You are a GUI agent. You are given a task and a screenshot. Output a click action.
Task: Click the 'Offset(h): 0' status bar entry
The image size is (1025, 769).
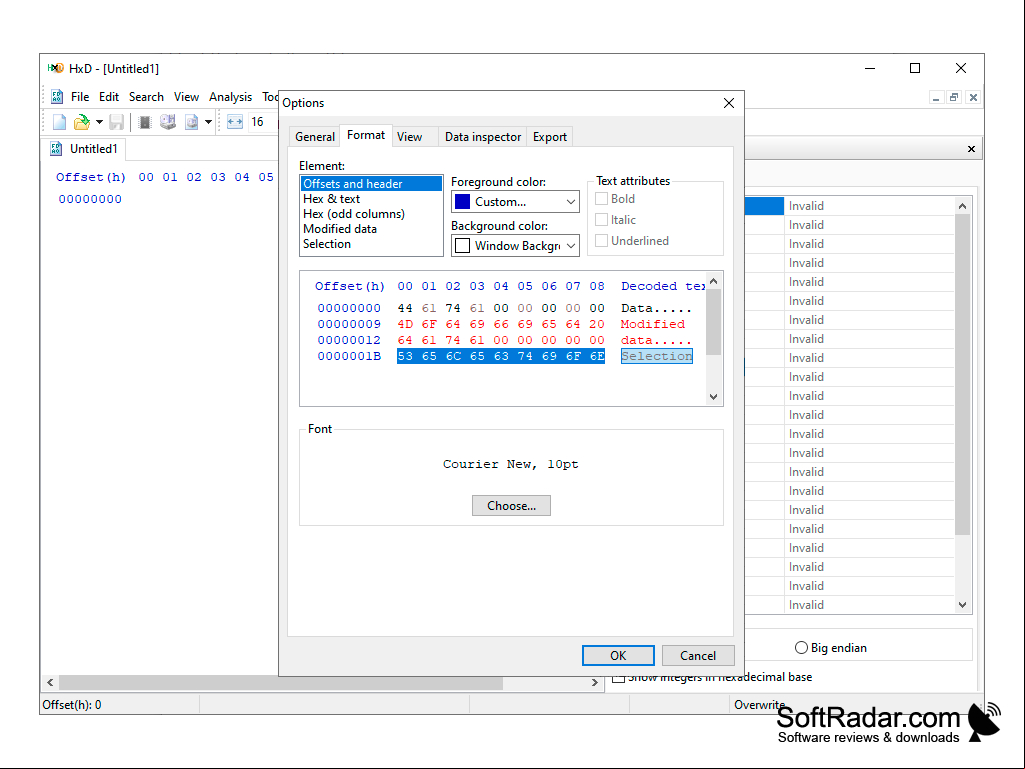point(72,705)
